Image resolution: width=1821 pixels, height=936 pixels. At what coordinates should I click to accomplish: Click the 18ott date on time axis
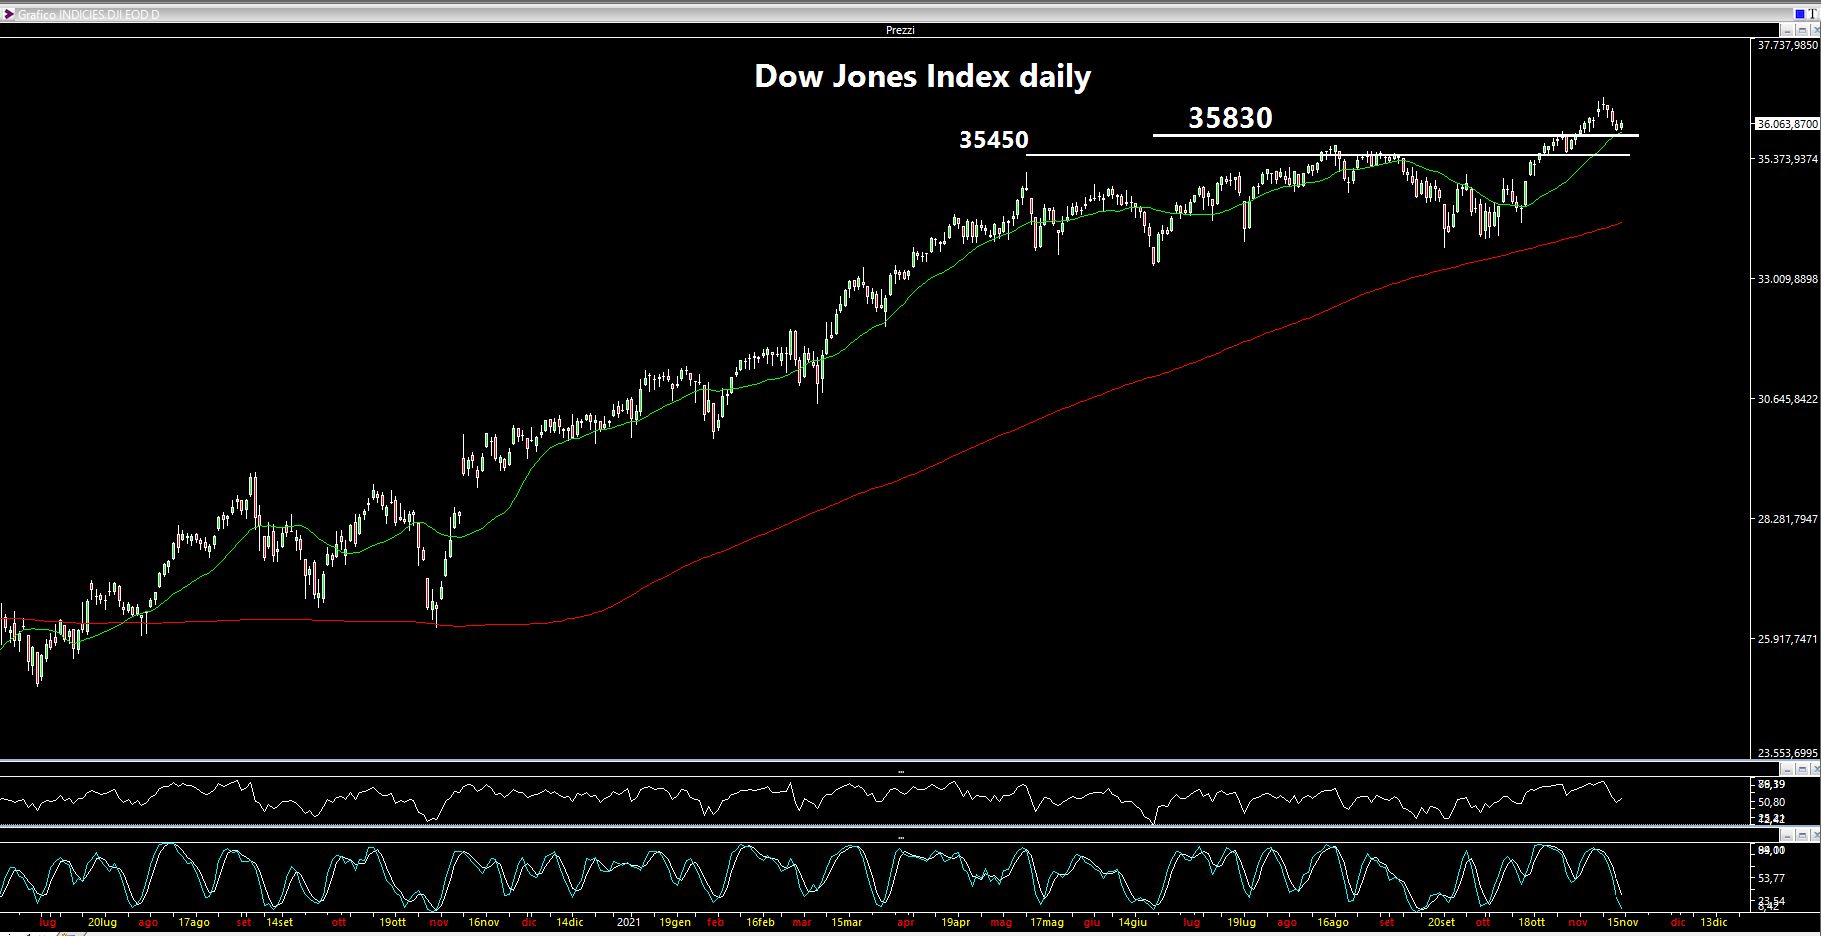coord(1531,922)
